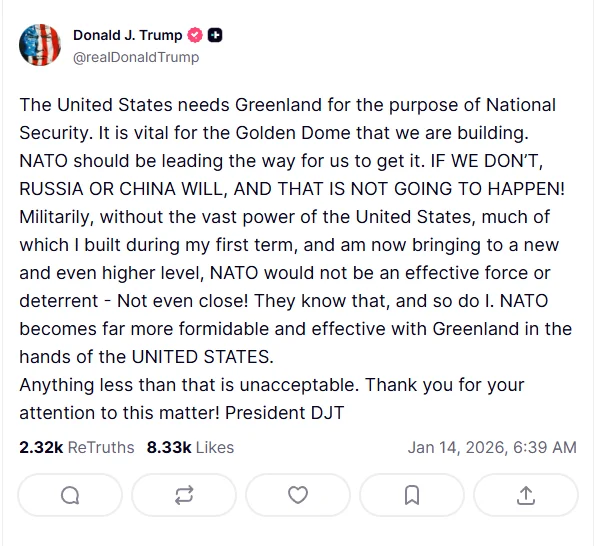
Task: Click the Donald J. Trump display name
Action: pos(128,36)
